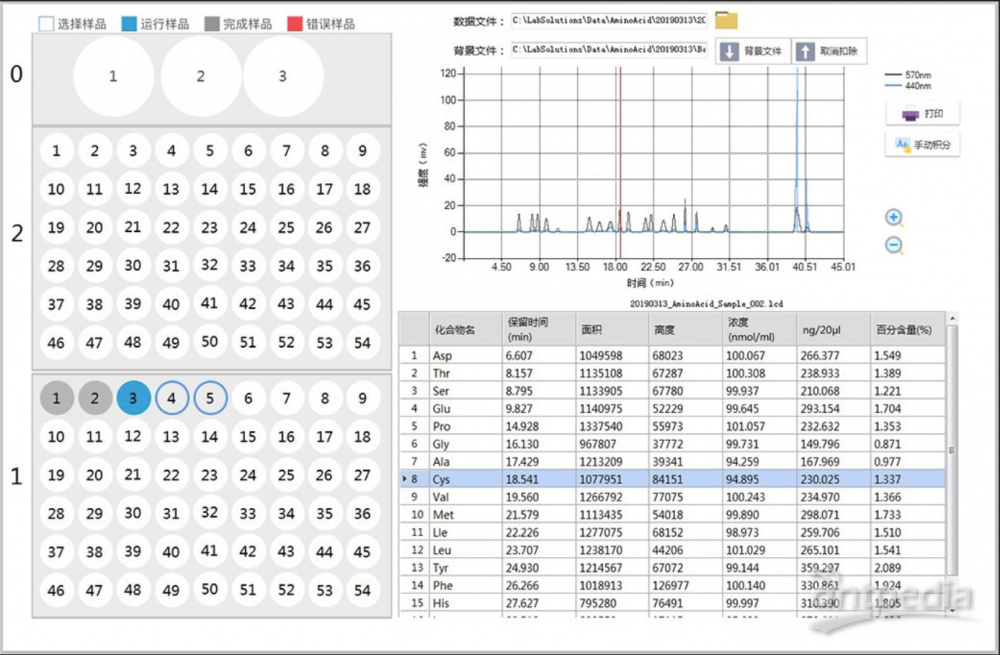Click the red 错误样品 color swatch
Viewport: 1000px width, 655px height.
(295, 23)
